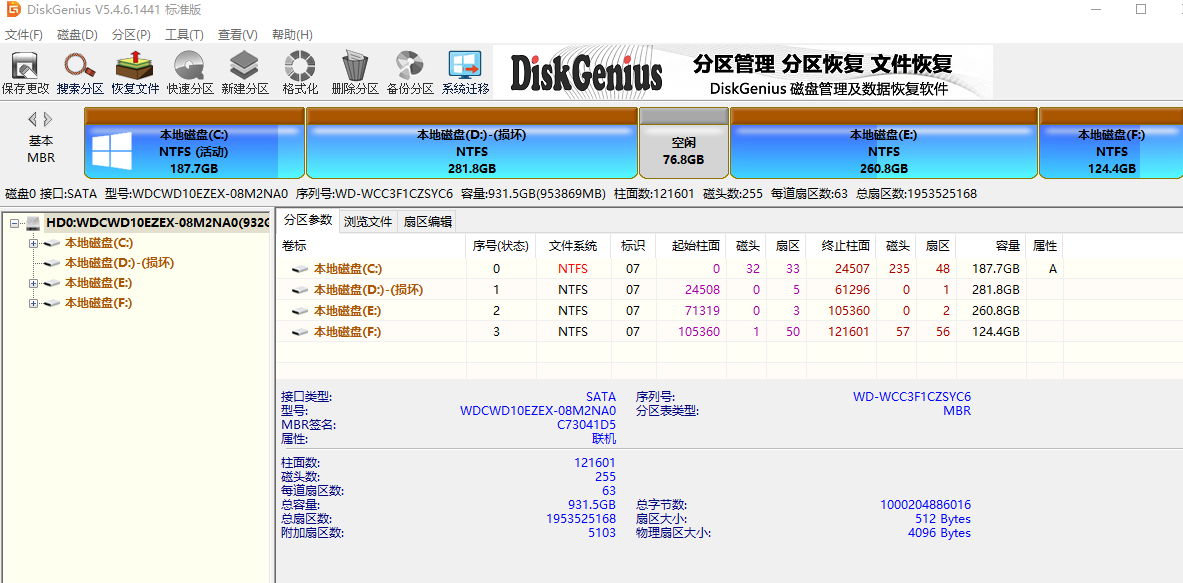Open the 帮助(H) menu
This screenshot has height=583, width=1183.
click(293, 35)
